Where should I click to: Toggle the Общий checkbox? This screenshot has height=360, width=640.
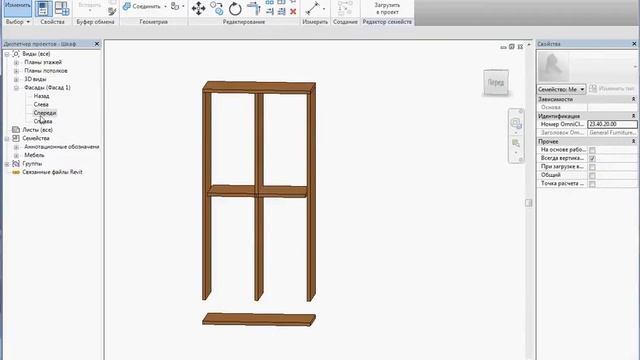click(x=592, y=176)
